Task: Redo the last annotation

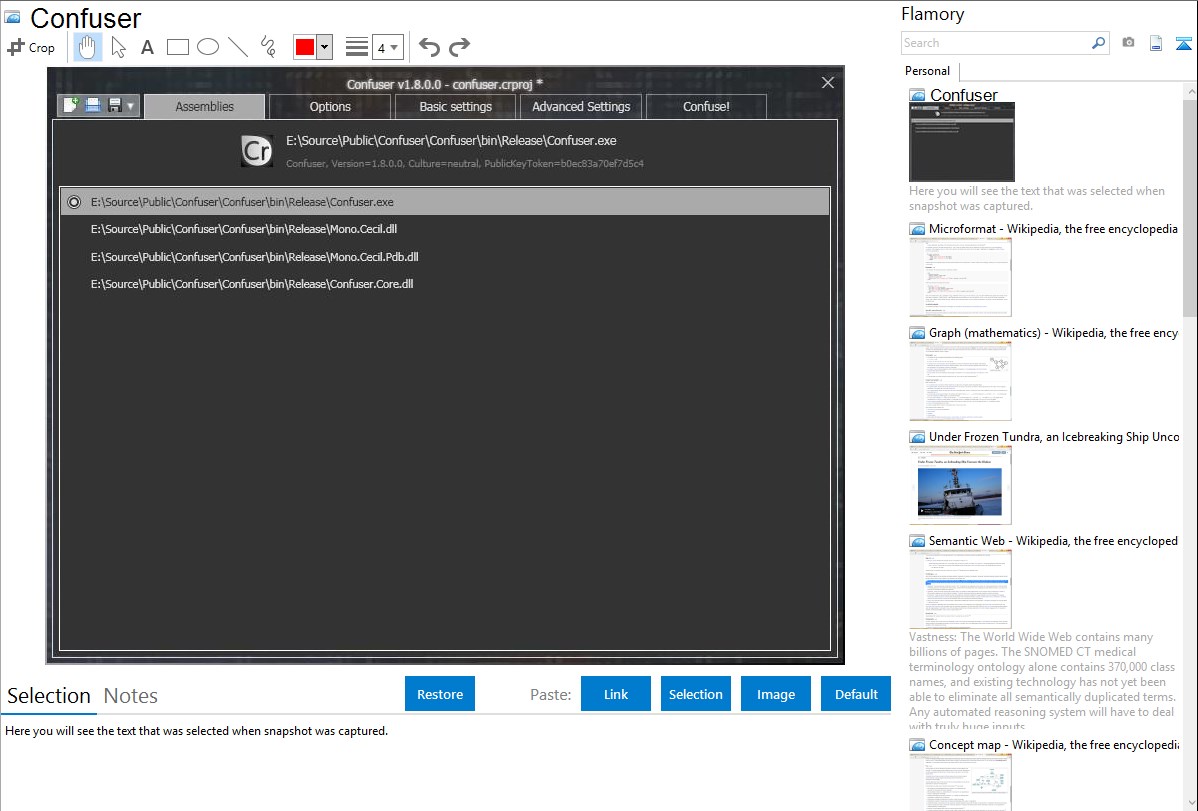Action: click(x=459, y=47)
